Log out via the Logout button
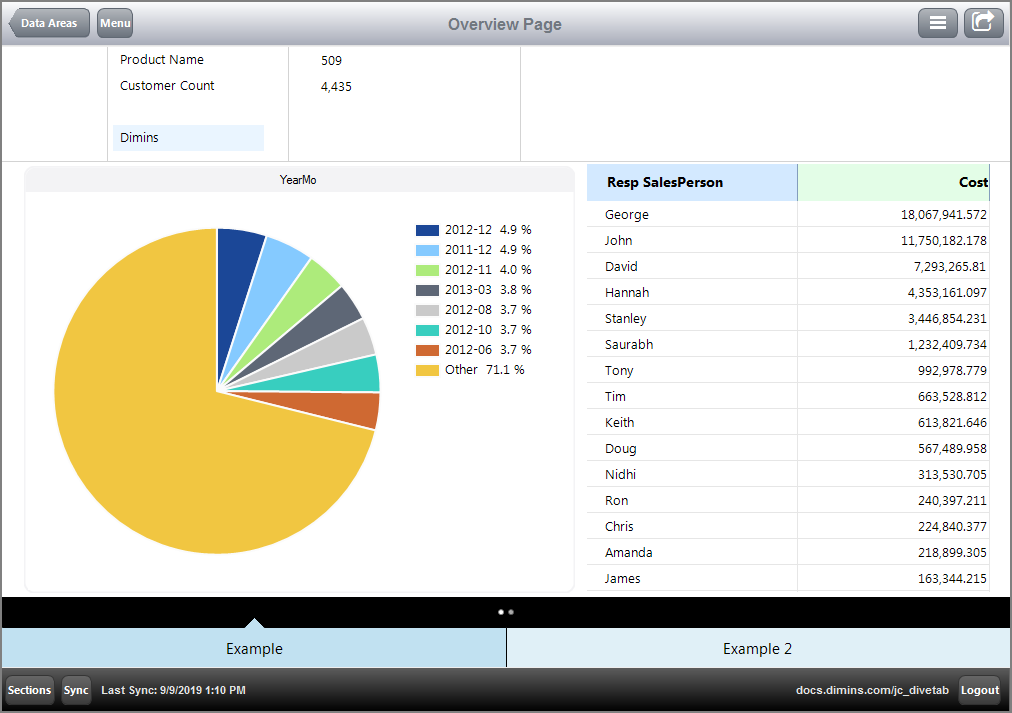 point(979,690)
